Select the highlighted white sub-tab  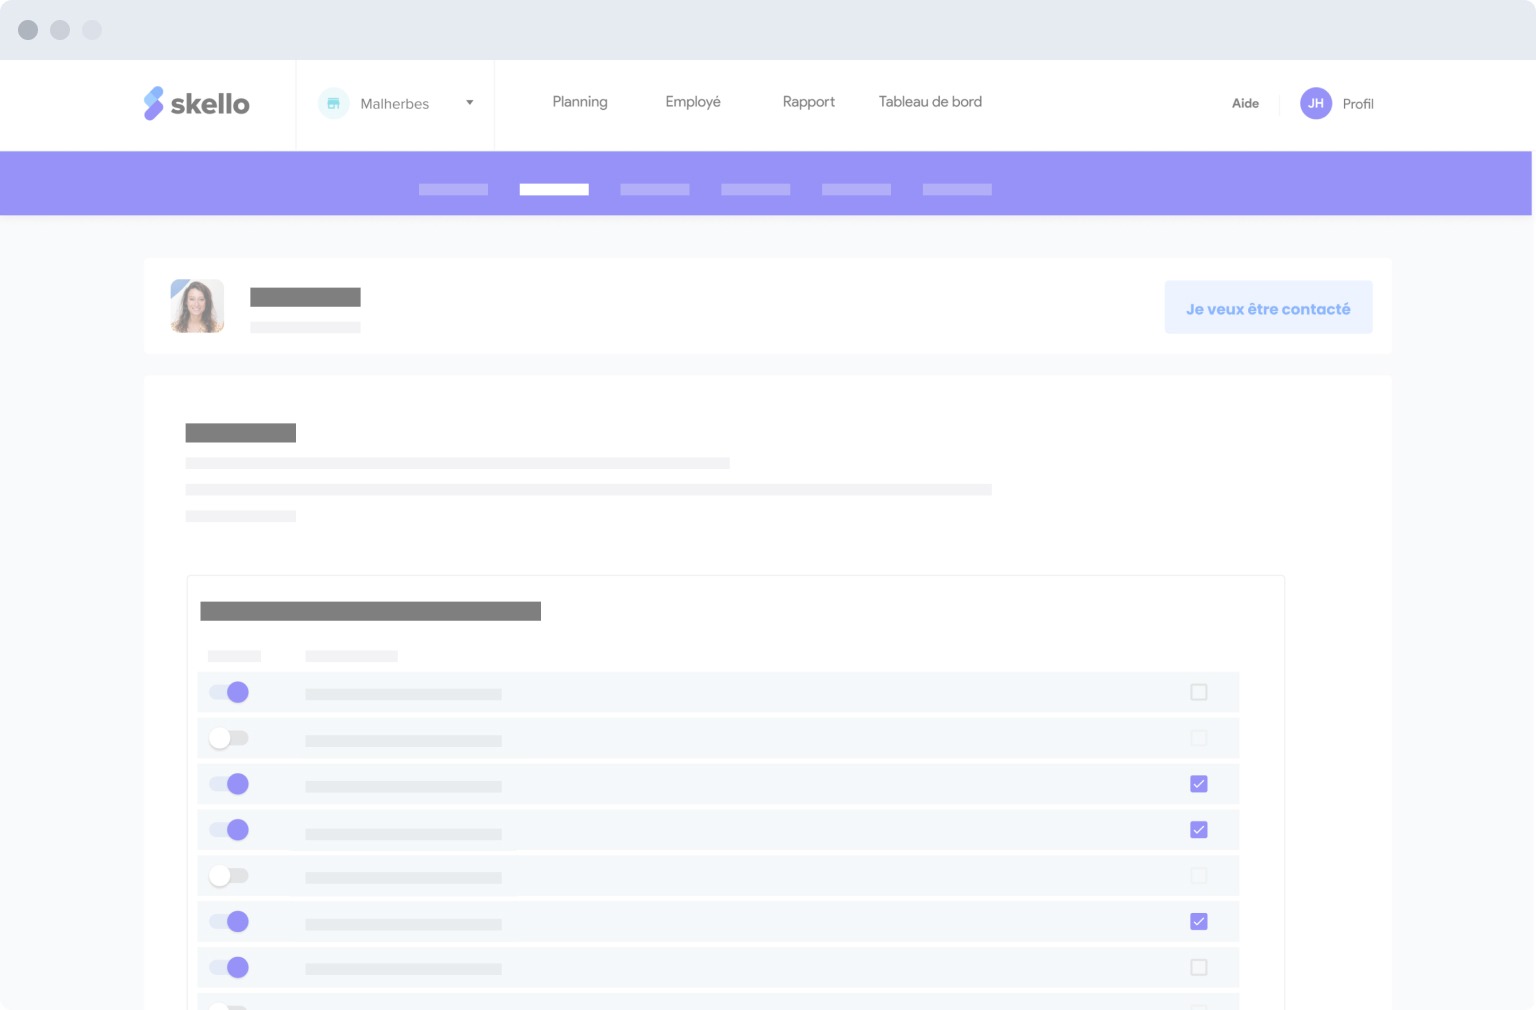[x=554, y=189]
